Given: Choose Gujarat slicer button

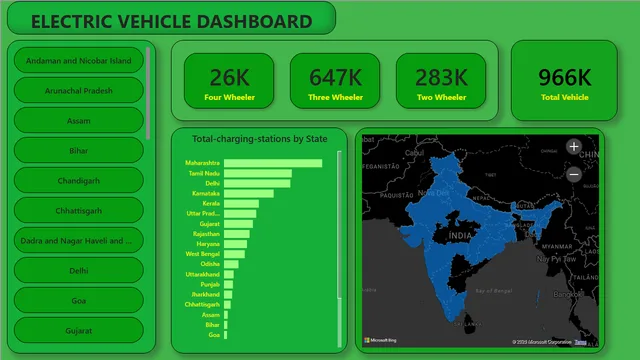Looking at the screenshot, I should [79, 331].
